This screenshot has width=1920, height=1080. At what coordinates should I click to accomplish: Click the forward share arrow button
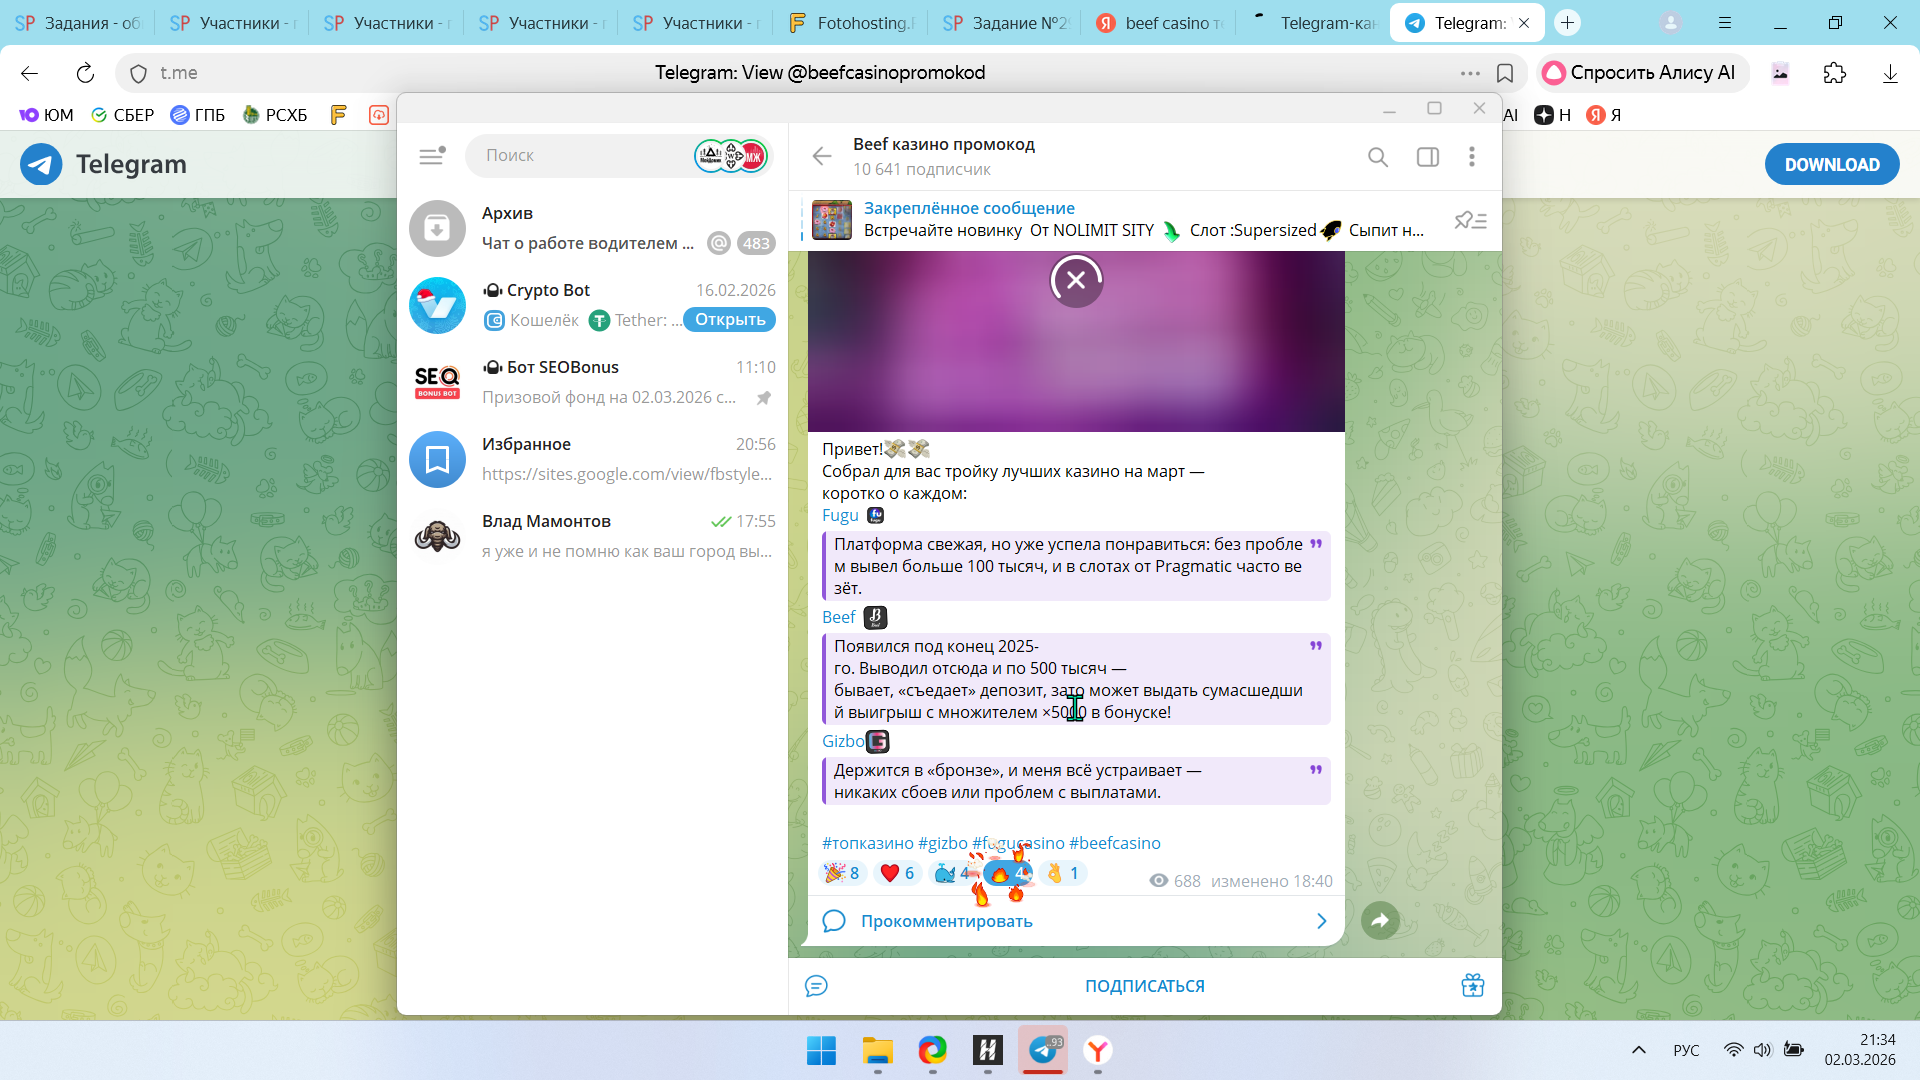[1380, 920]
